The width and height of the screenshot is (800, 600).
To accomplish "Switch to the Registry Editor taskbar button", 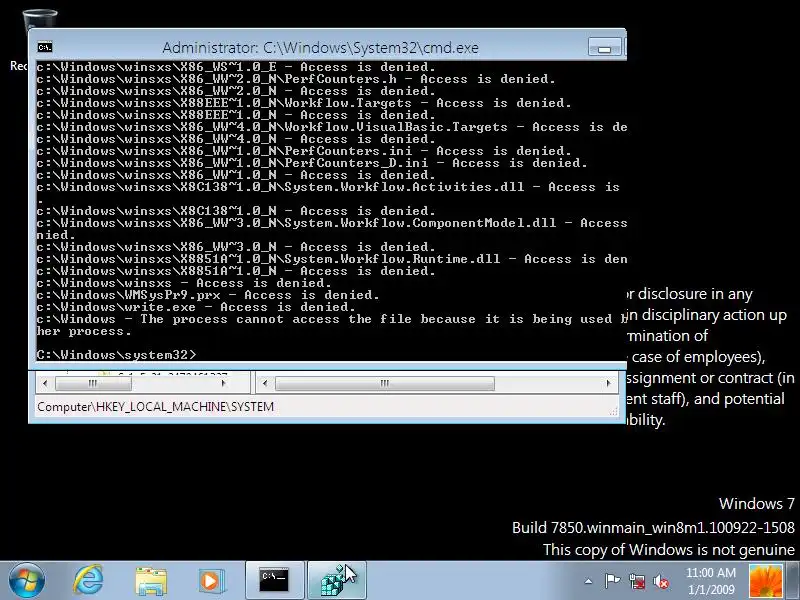I will (x=337, y=580).
